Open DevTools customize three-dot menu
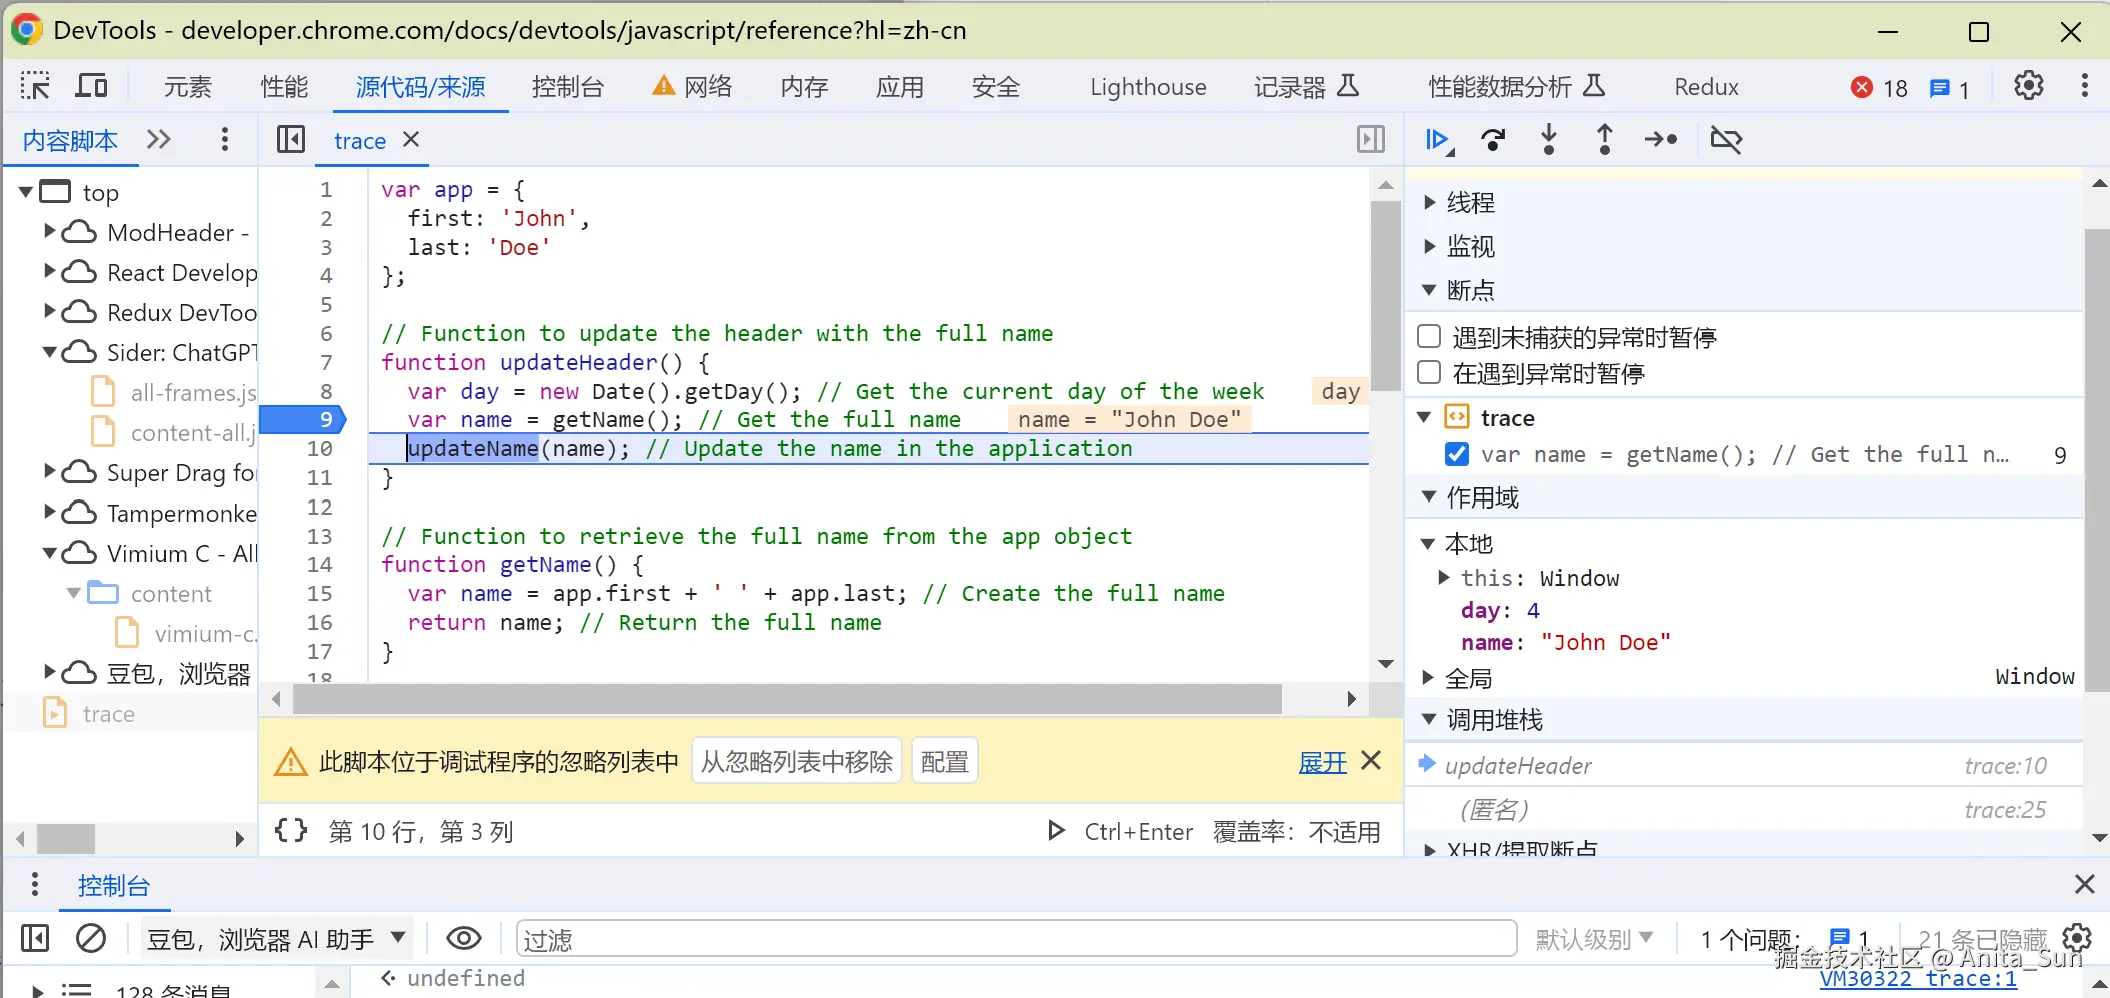Screen dimensions: 2110x998 (2084, 86)
